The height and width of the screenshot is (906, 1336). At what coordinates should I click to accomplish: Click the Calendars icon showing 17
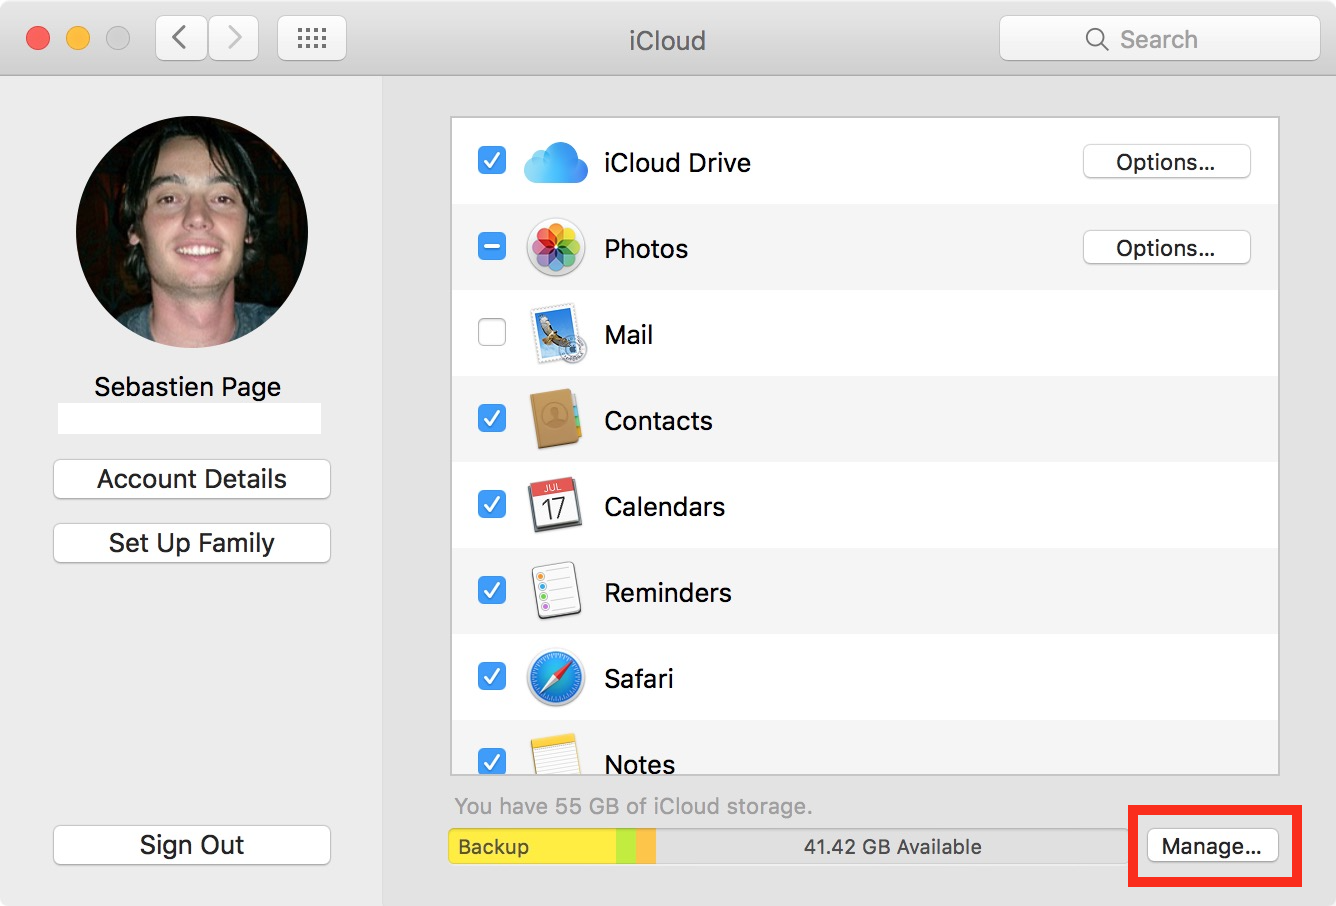pyautogui.click(x=554, y=506)
